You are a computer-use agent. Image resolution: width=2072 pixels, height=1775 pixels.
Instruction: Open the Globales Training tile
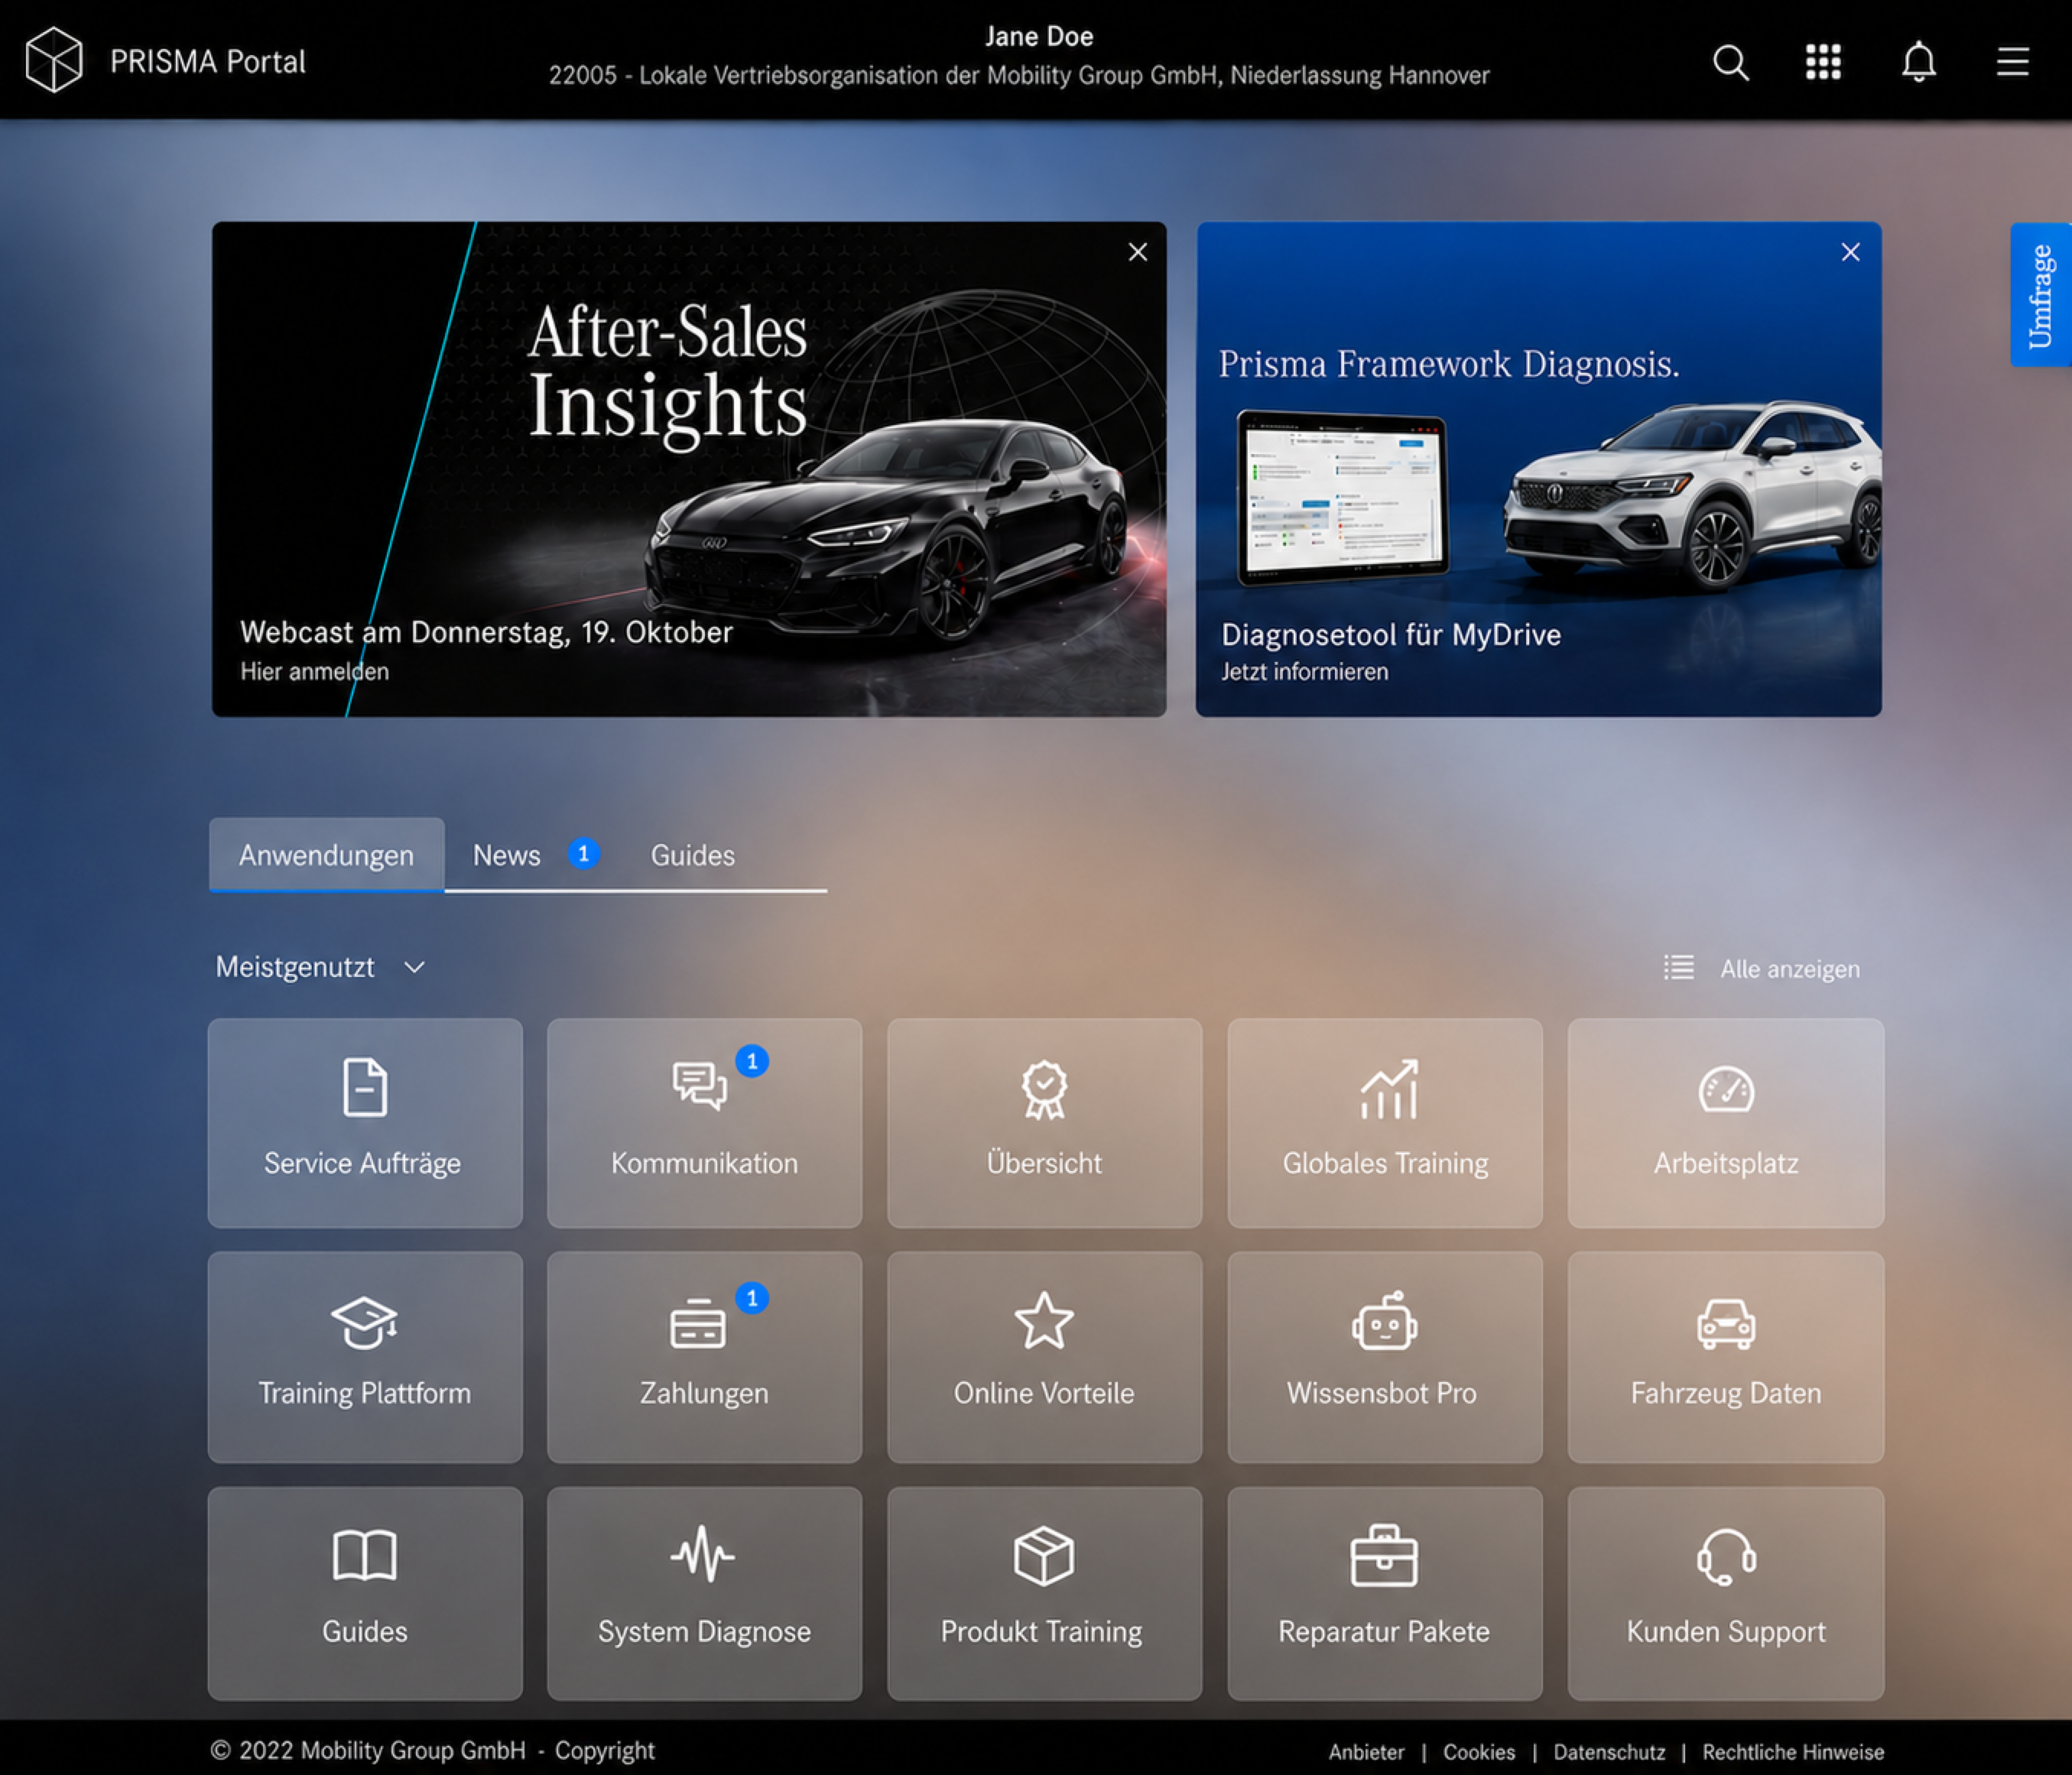(1385, 1123)
